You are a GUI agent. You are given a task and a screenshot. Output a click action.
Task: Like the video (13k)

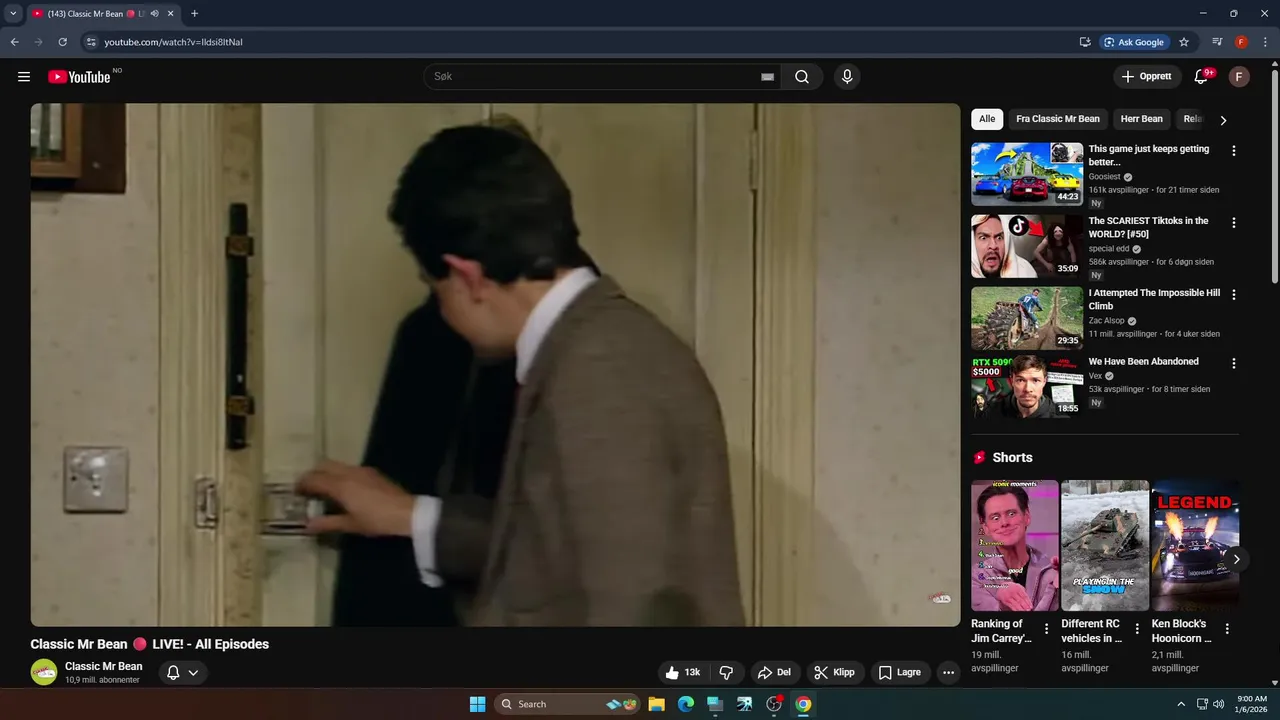(x=684, y=673)
